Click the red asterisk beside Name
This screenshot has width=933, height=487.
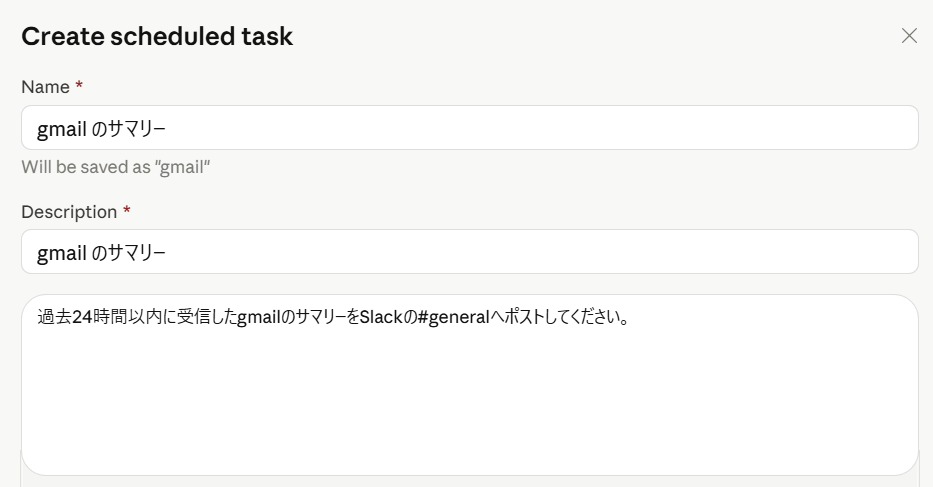coord(79,86)
